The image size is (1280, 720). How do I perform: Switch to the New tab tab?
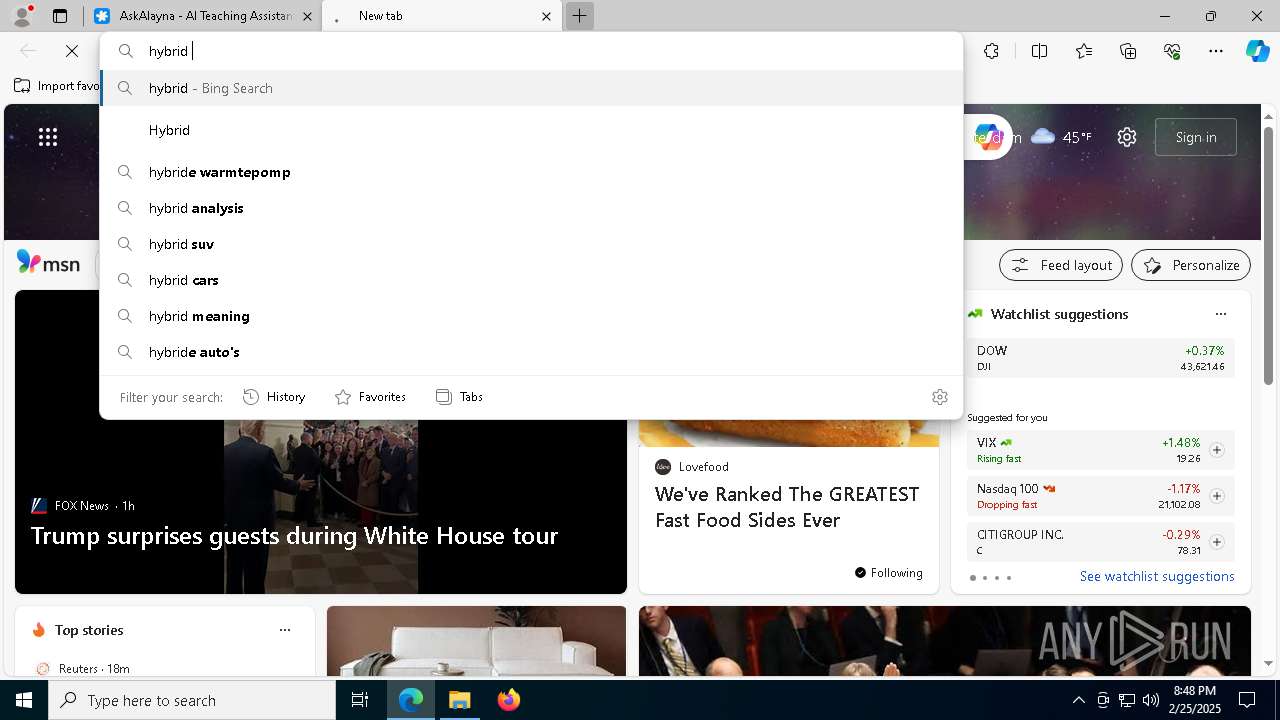coord(441,16)
